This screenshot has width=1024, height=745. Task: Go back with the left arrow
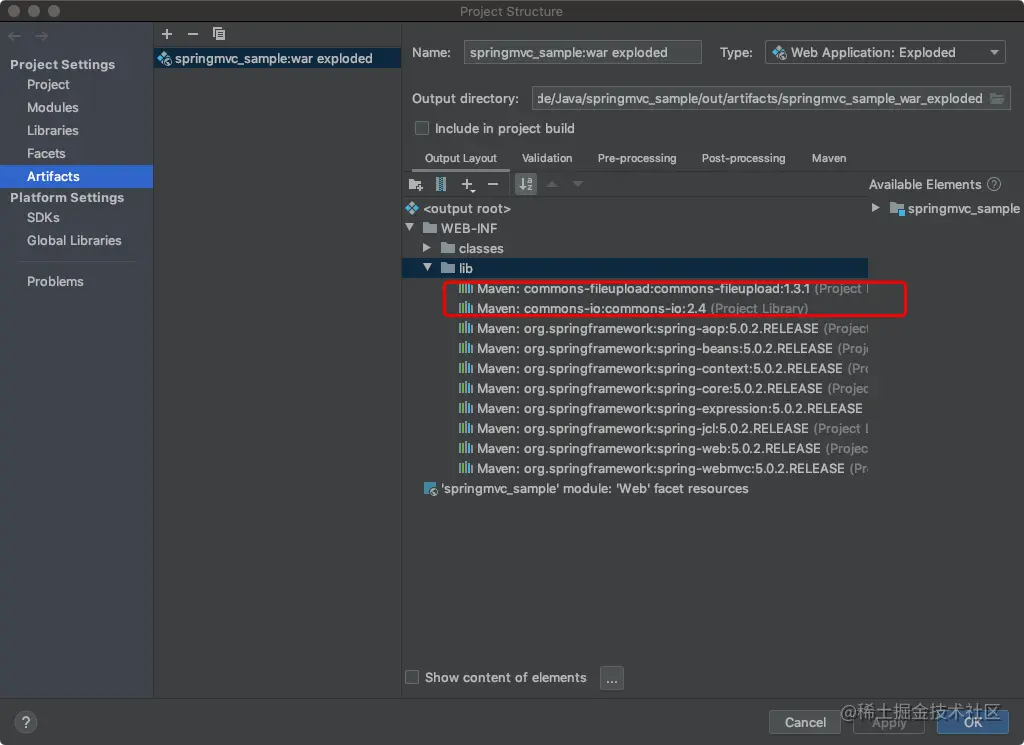[15, 36]
